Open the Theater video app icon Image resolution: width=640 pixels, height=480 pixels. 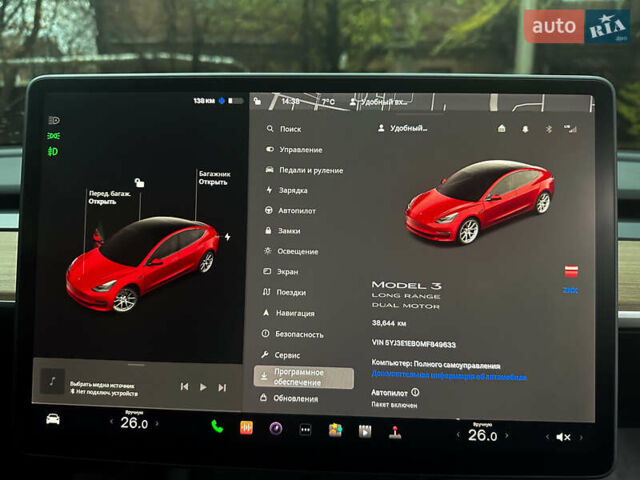click(x=365, y=431)
